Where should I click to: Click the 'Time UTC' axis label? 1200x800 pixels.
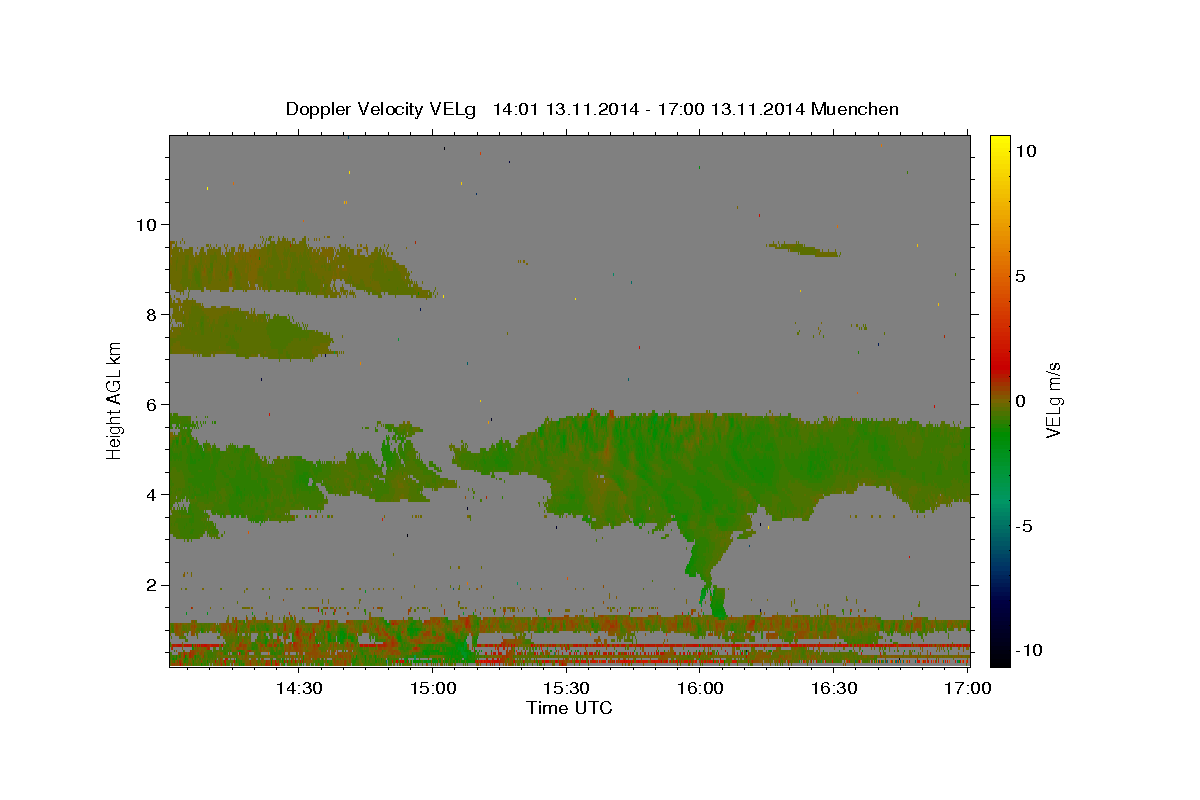tap(569, 709)
